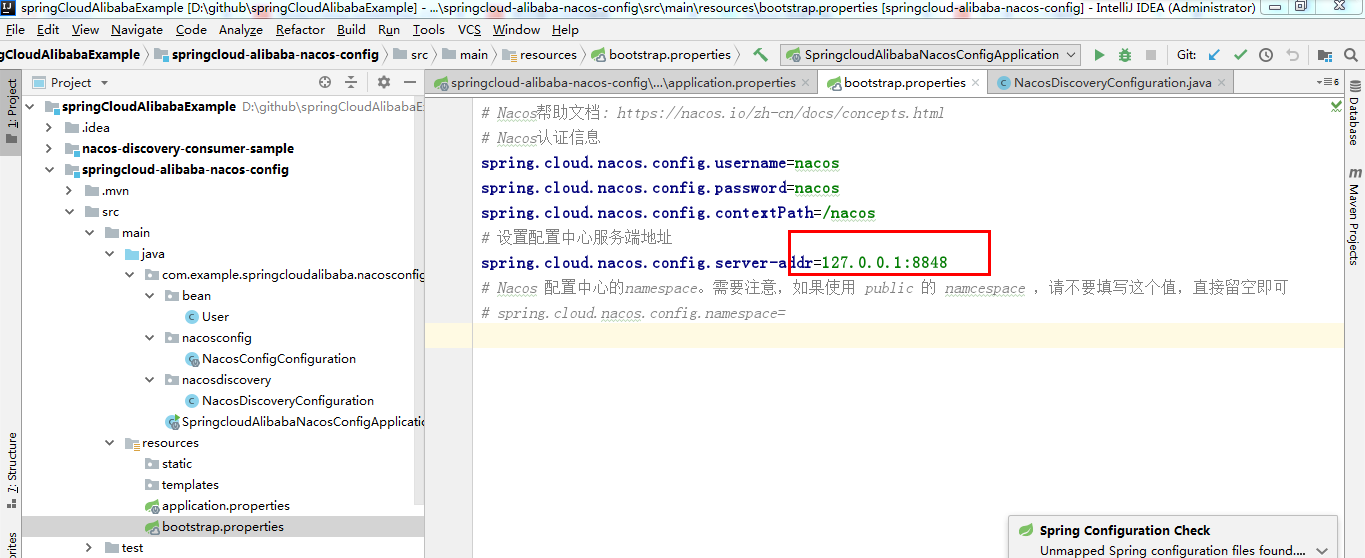Select the bootstrap.properties editor tab

(903, 83)
